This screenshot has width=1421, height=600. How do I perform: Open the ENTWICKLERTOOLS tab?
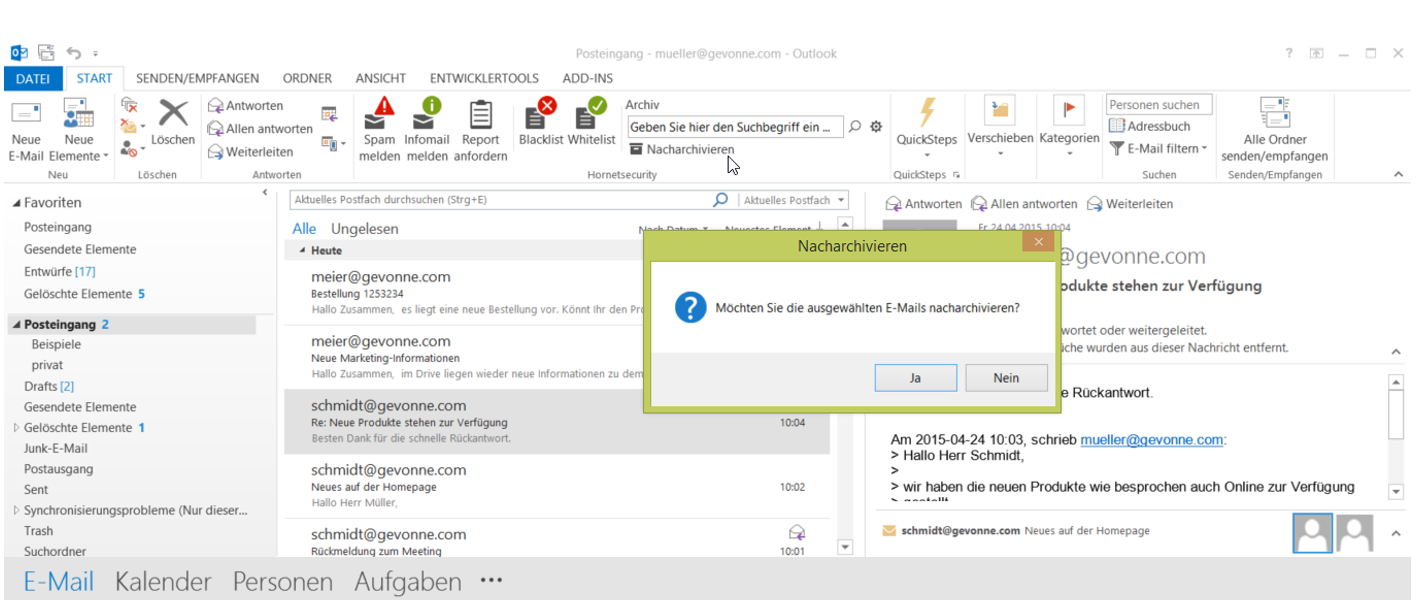[484, 78]
